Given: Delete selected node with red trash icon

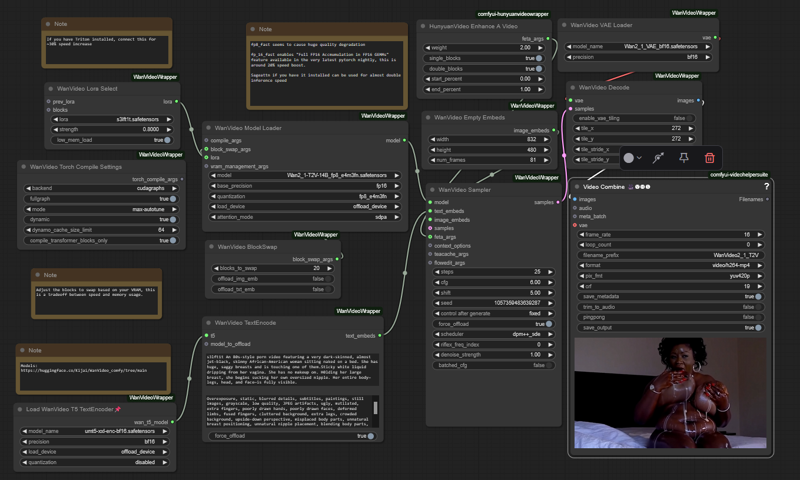Looking at the screenshot, I should (x=709, y=158).
